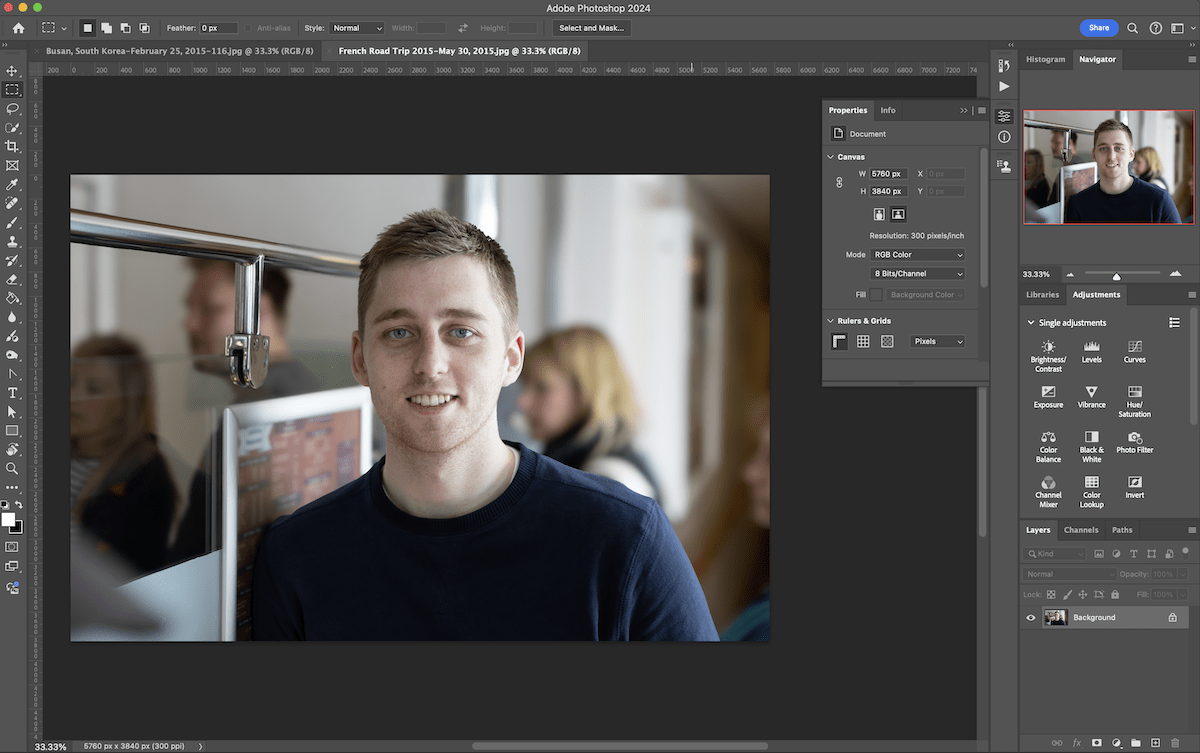Click the Select and Mask button

590,28
